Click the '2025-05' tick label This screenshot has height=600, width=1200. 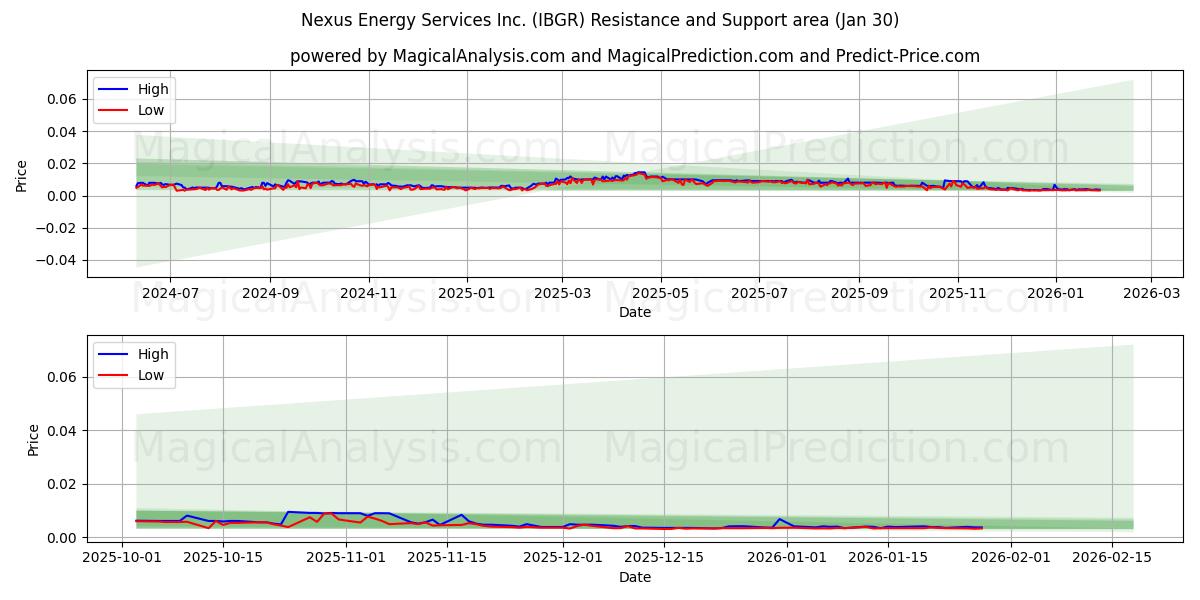[661, 294]
